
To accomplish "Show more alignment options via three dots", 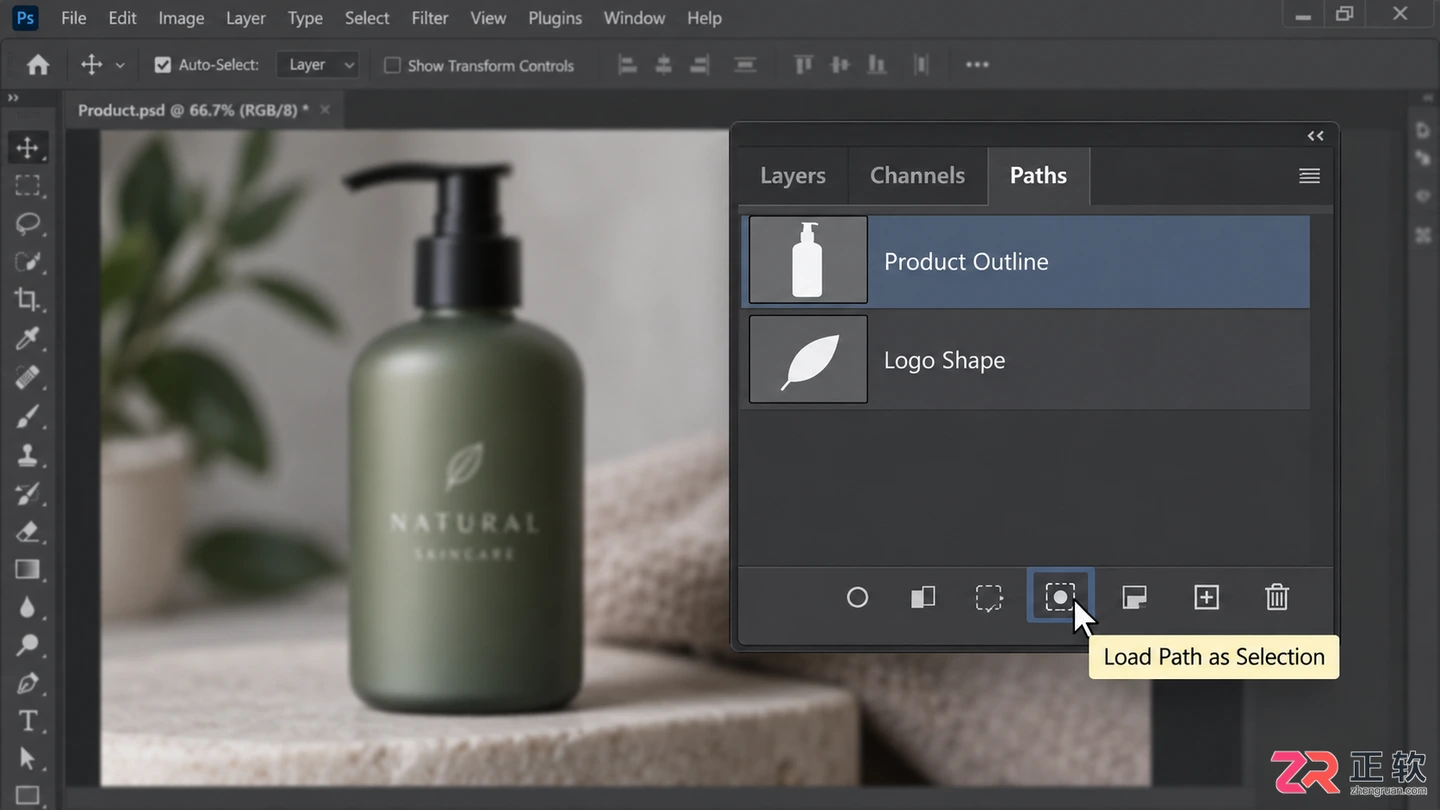I will pos(977,65).
